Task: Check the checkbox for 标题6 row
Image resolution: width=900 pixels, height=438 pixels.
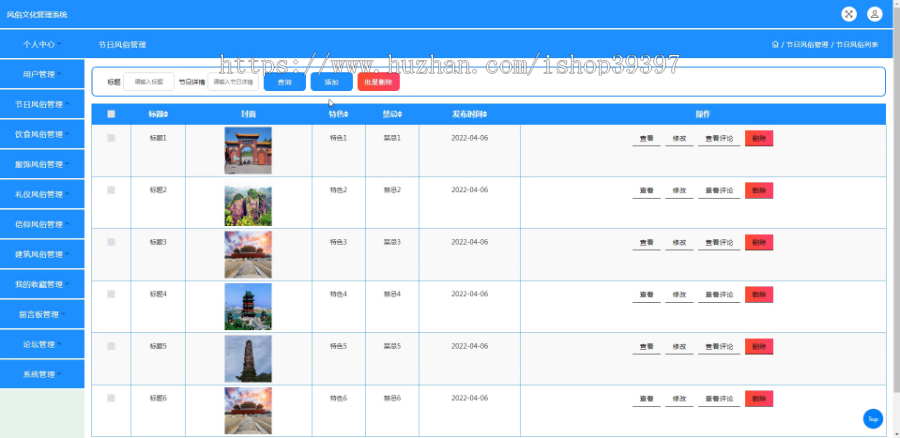Action: coord(111,398)
